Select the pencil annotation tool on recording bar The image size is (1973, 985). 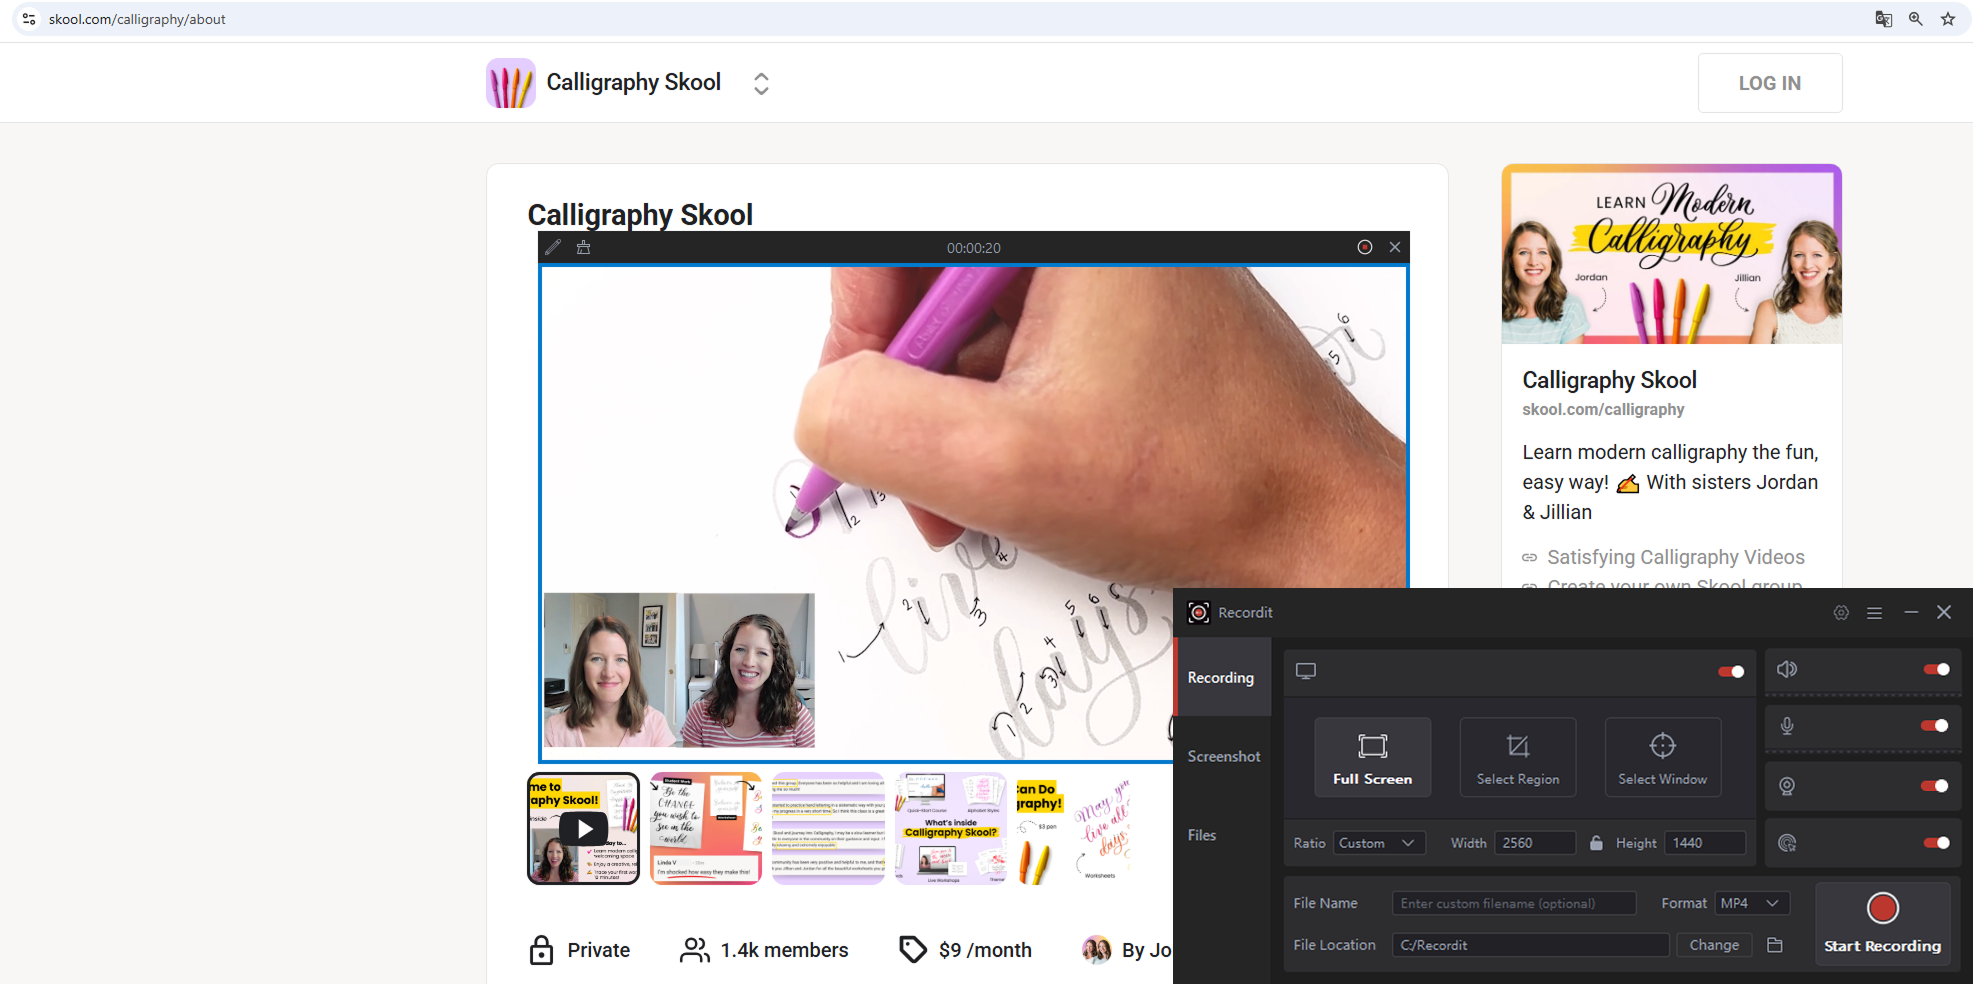553,247
